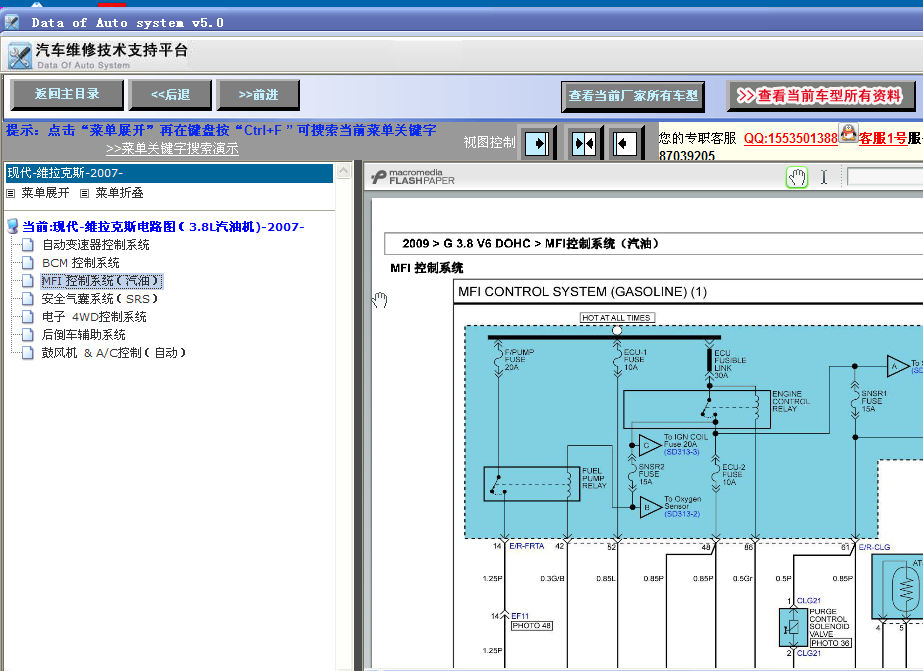Click the PHOTO 36 label in diagram
The width and height of the screenshot is (923, 671).
tap(831, 643)
